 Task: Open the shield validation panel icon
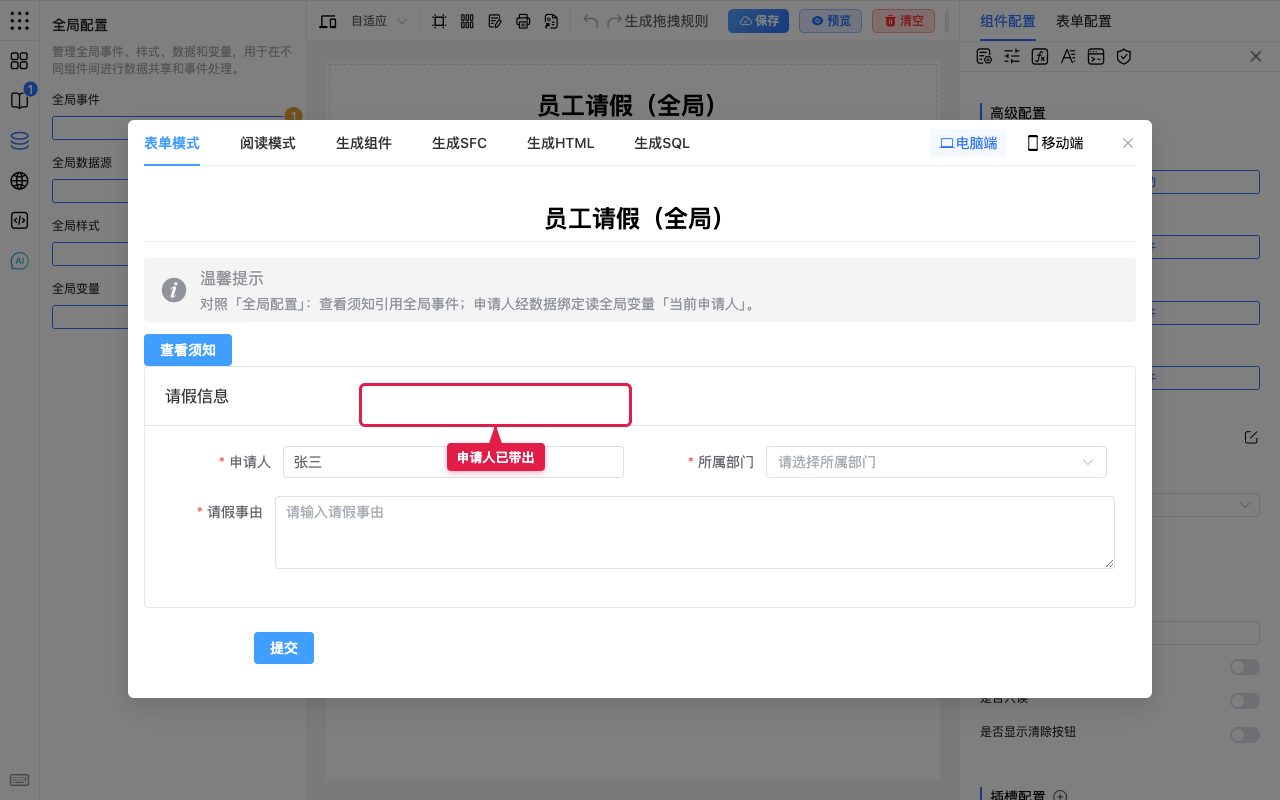tap(1124, 56)
